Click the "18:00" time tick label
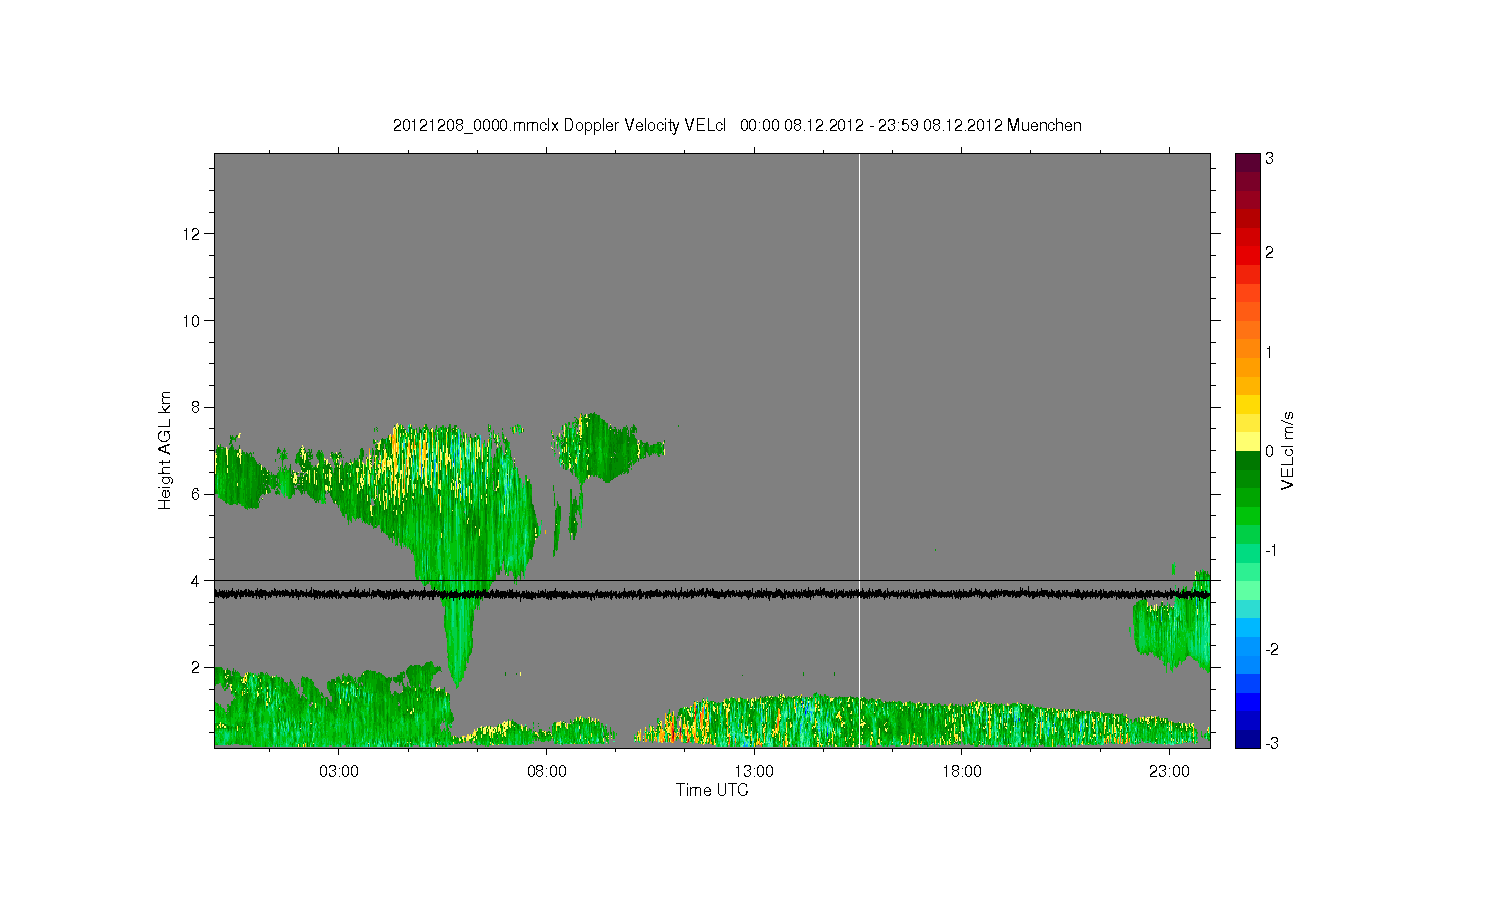Image resolution: width=1500 pixels, height=900 pixels. pos(962,772)
